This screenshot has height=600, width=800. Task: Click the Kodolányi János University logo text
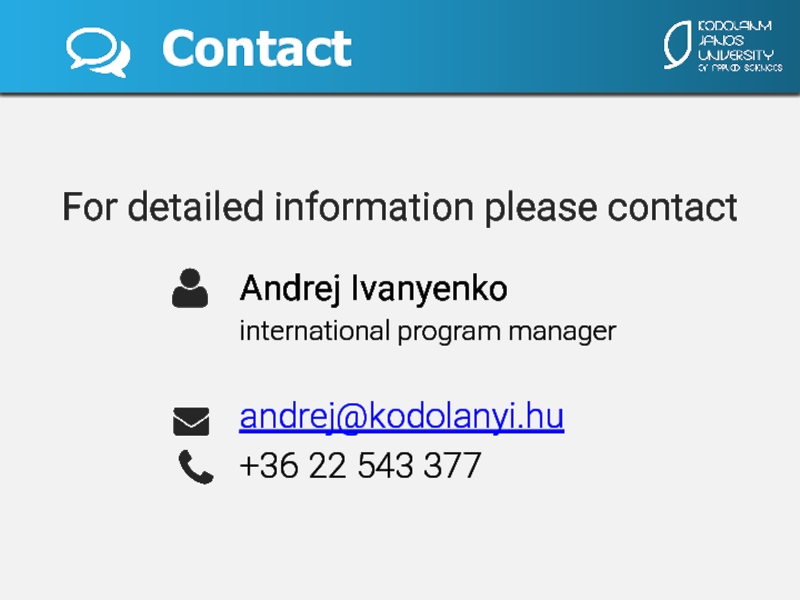coord(734,40)
